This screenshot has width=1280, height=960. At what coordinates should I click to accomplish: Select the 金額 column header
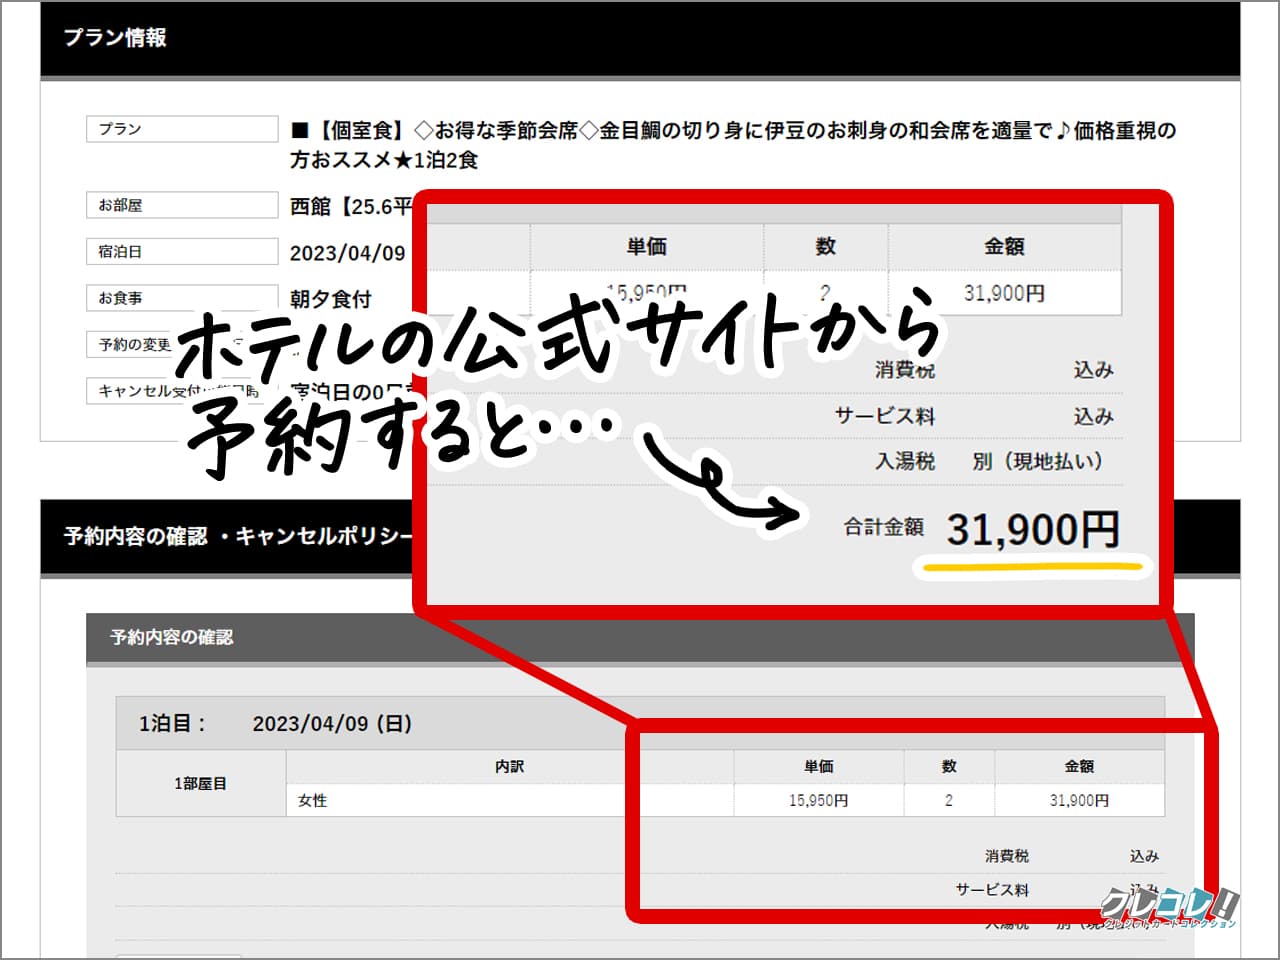[x=1004, y=246]
